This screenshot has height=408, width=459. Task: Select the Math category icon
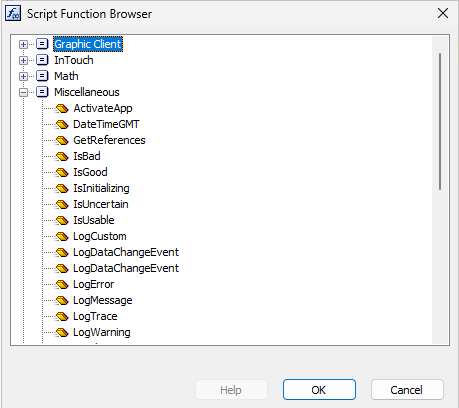42,76
